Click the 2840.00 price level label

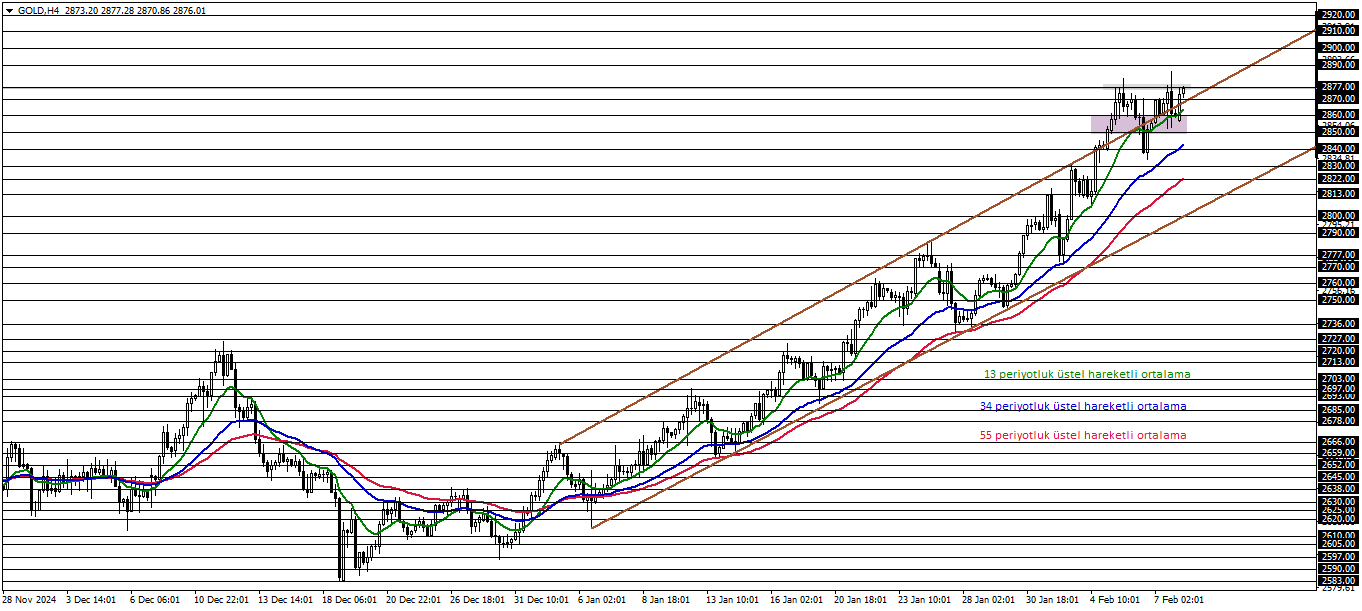[x=1338, y=149]
